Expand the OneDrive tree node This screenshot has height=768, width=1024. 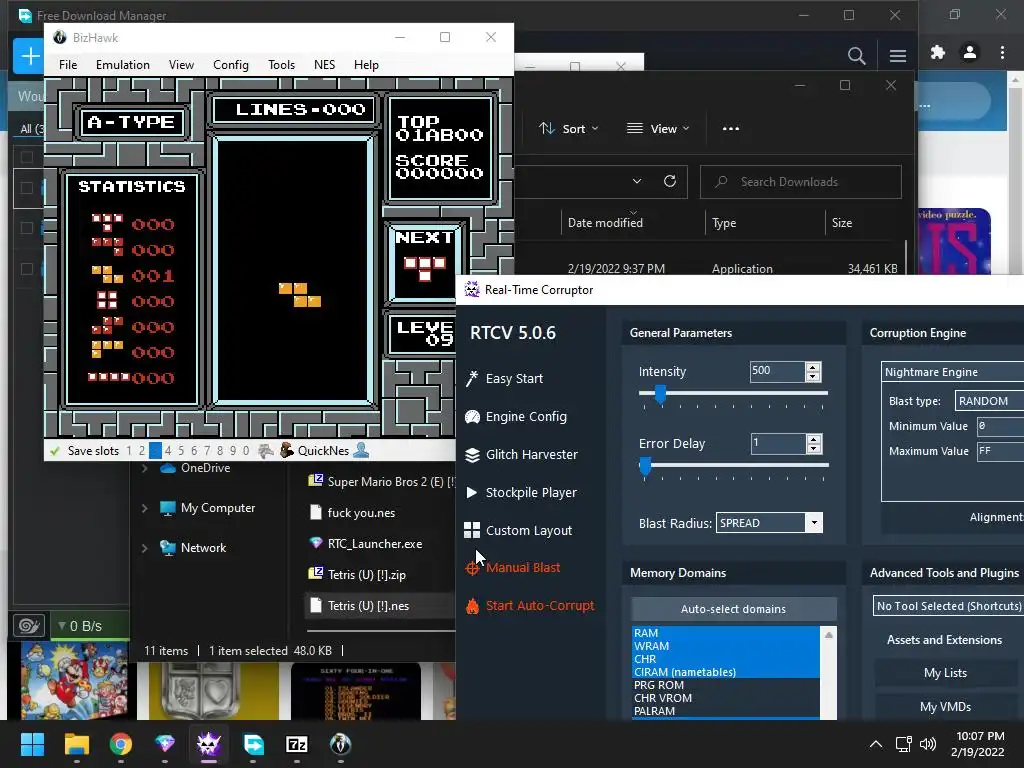click(144, 468)
